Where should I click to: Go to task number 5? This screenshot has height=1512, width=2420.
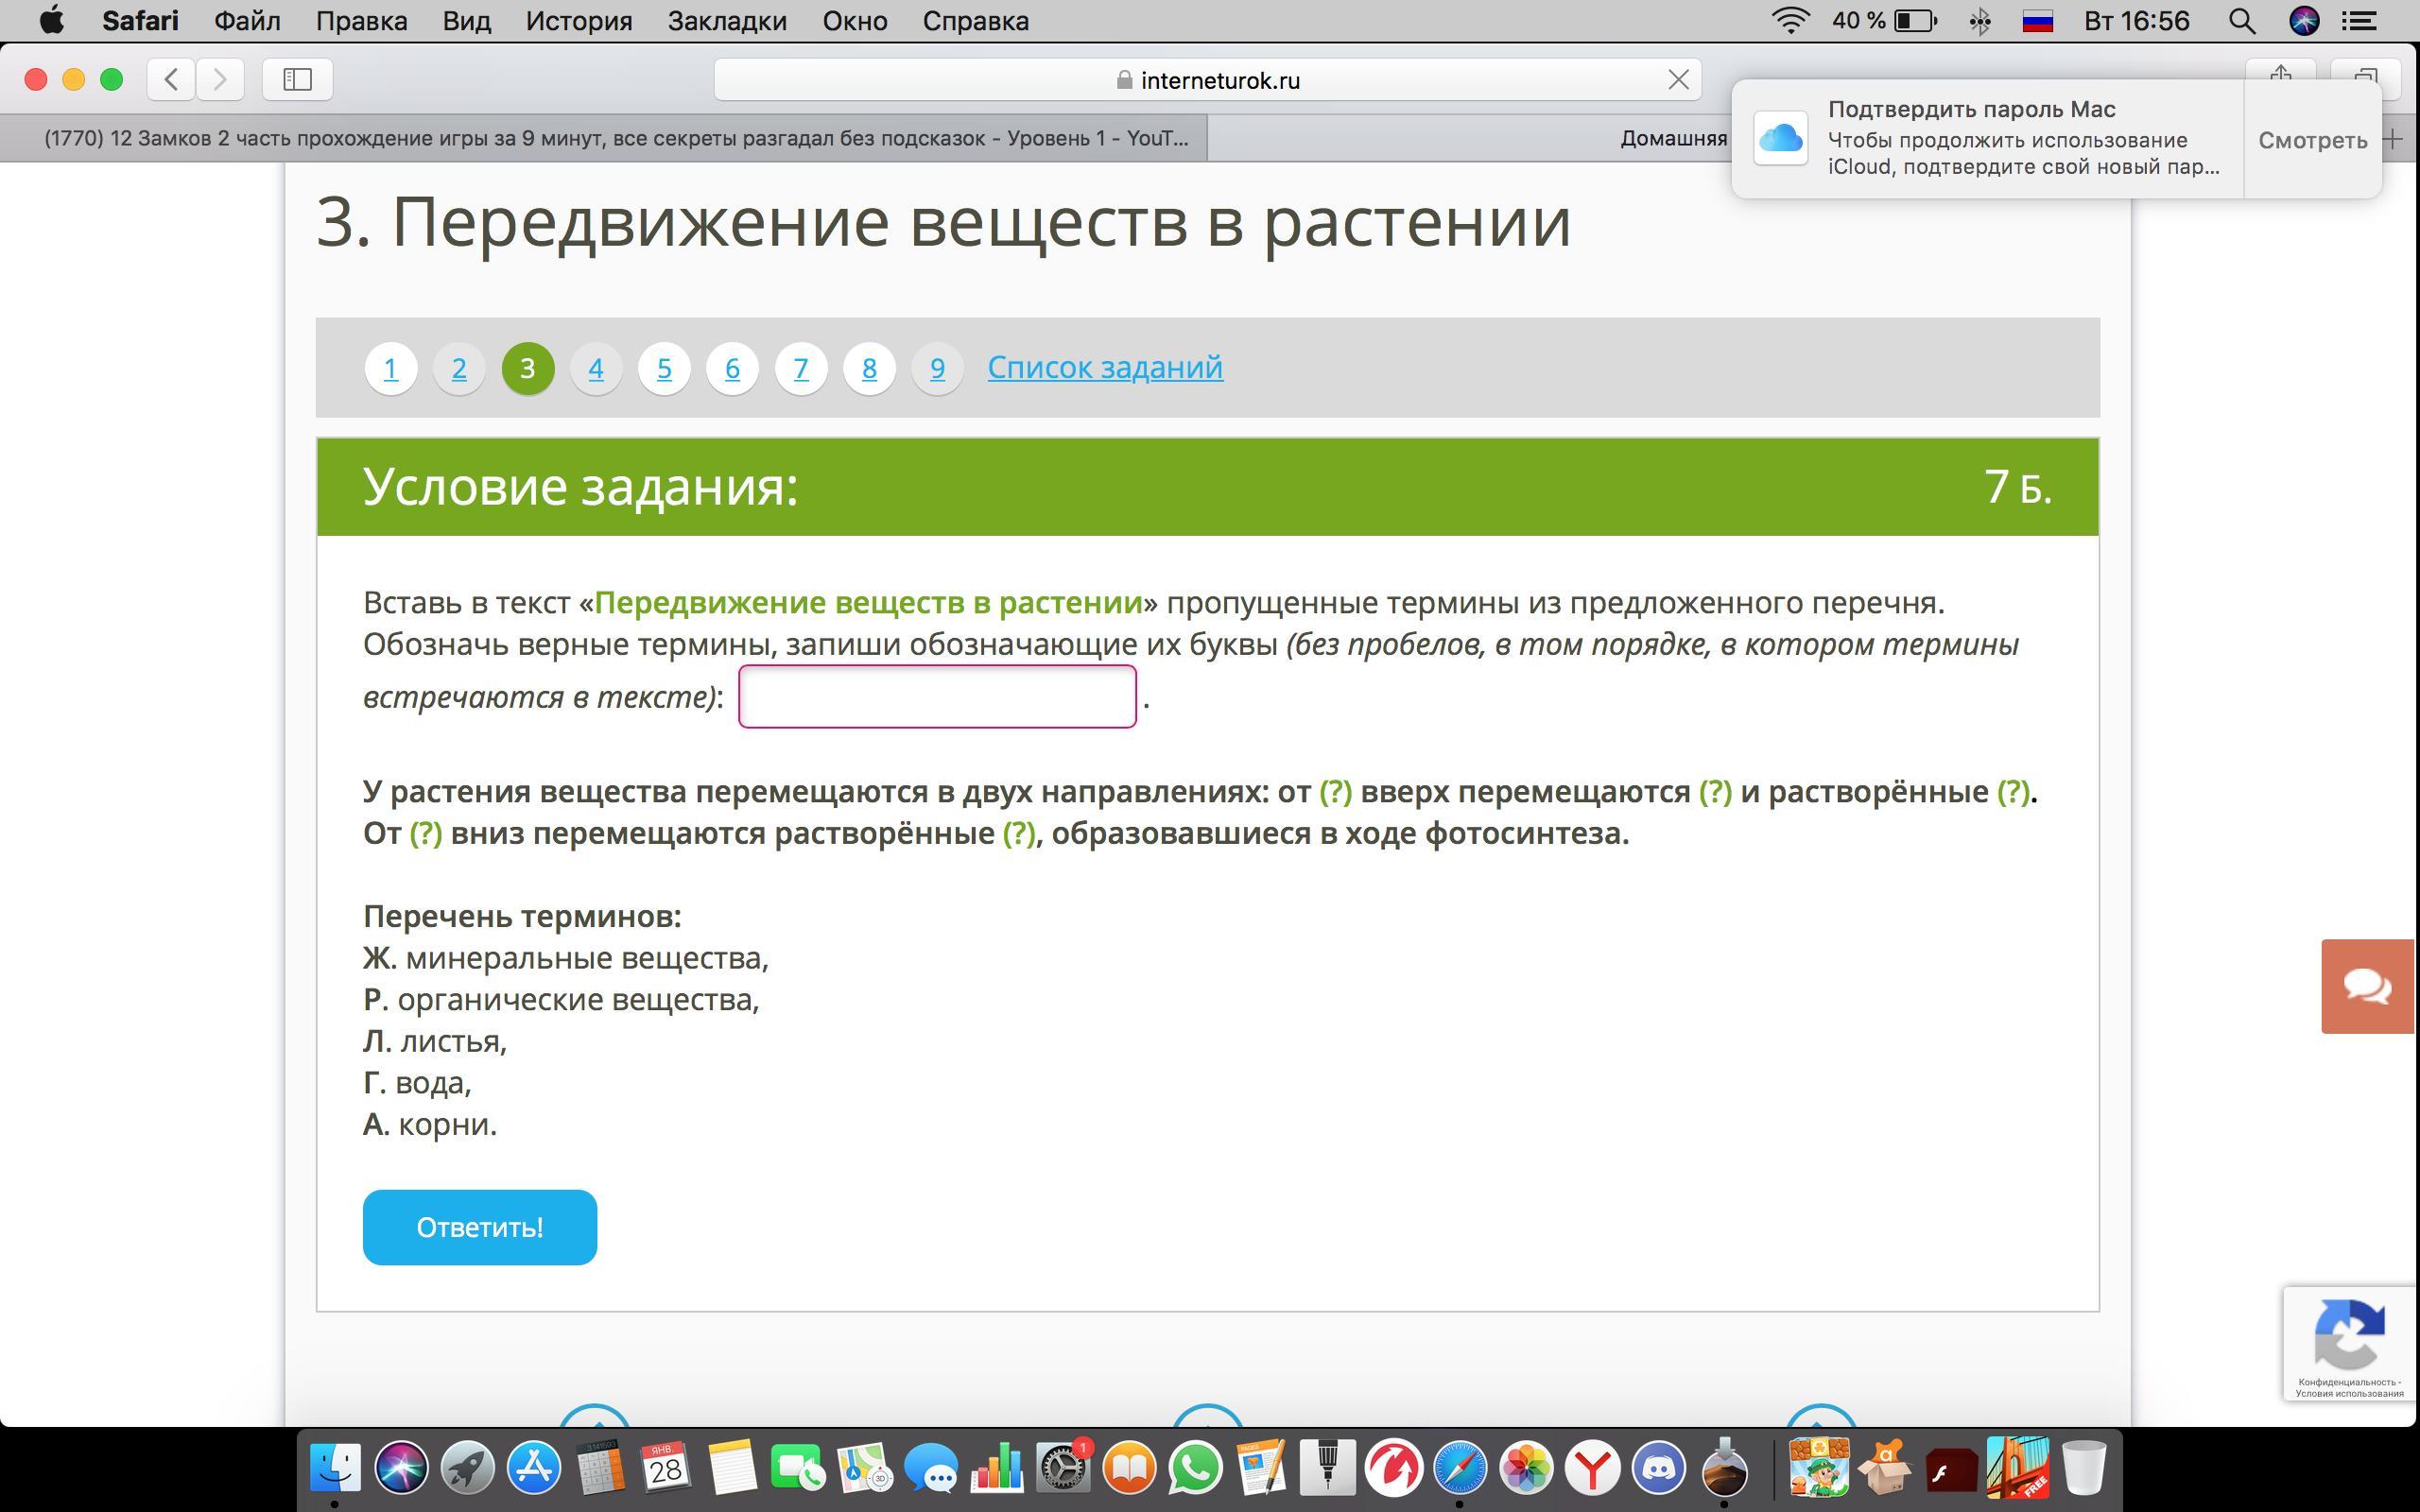click(x=664, y=368)
